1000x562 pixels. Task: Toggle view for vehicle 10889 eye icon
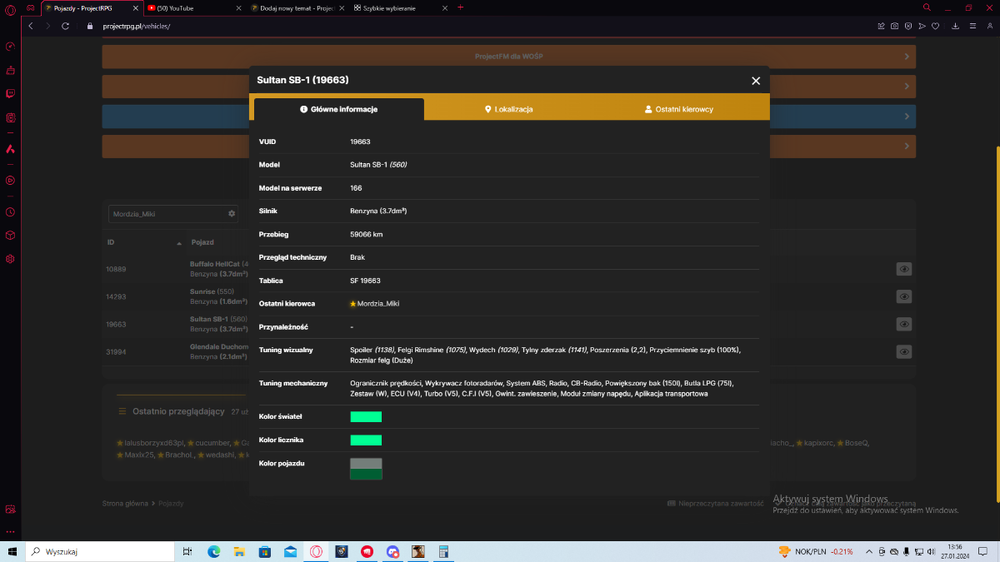point(904,269)
